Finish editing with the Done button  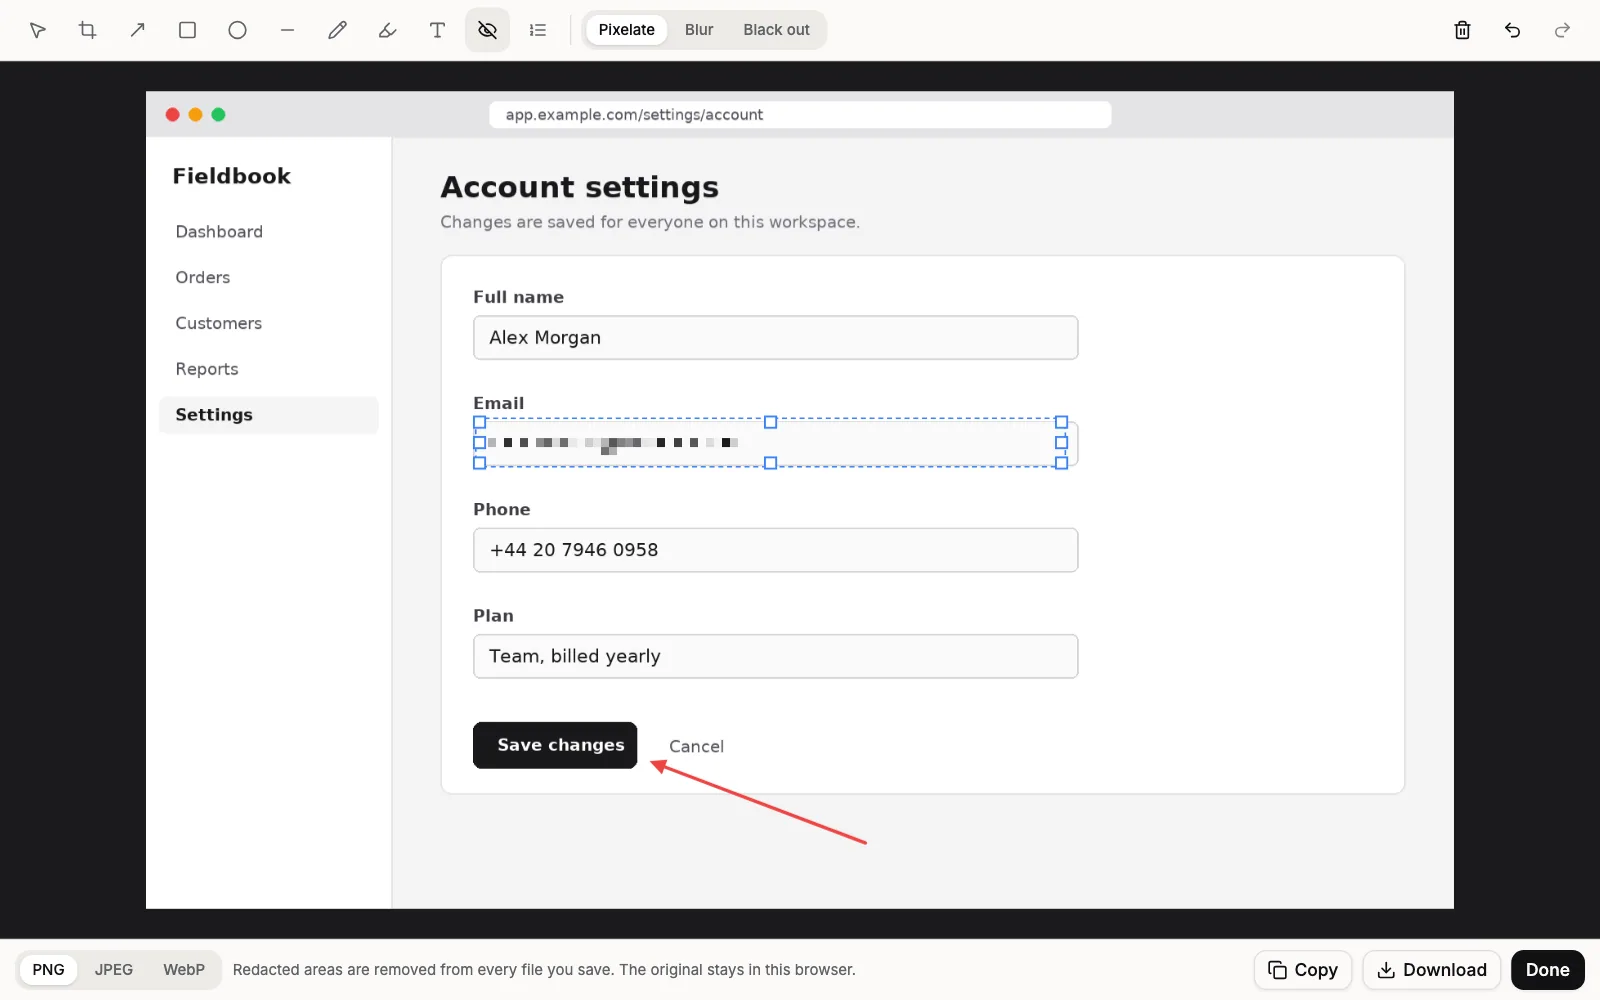coord(1548,970)
